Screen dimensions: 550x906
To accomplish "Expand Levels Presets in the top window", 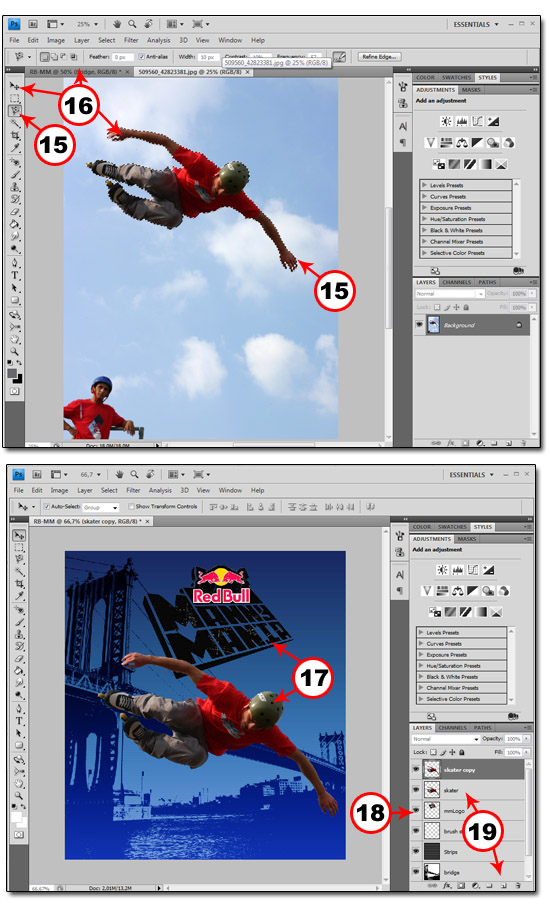I will pyautogui.click(x=425, y=185).
